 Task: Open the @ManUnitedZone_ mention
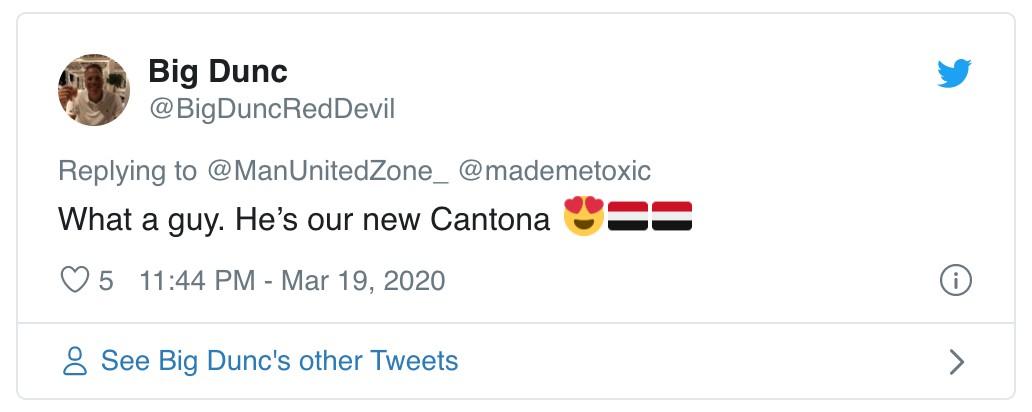[x=328, y=170]
